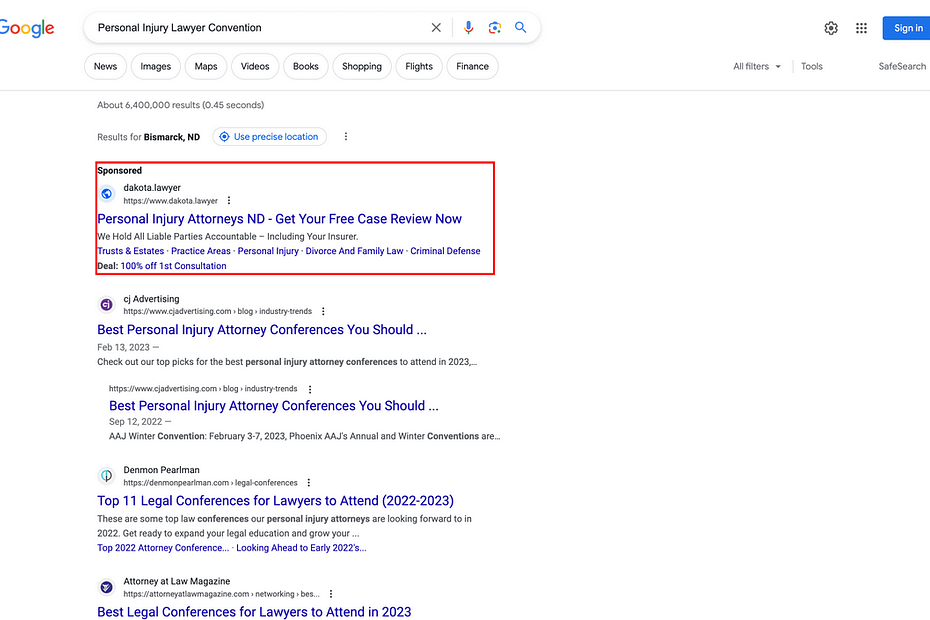930x620 pixels.
Task: Open the Practice Areas sitelink
Action: pyautogui.click(x=200, y=251)
